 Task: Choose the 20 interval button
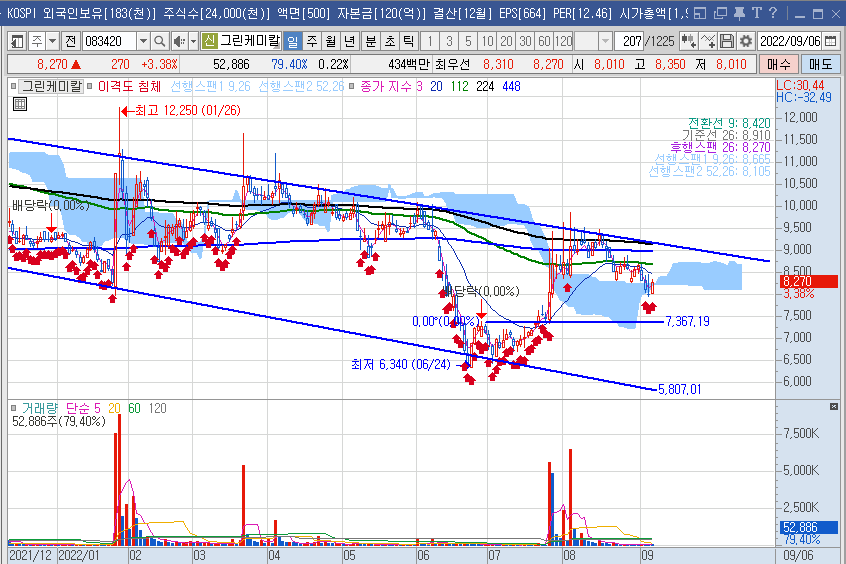(x=507, y=41)
